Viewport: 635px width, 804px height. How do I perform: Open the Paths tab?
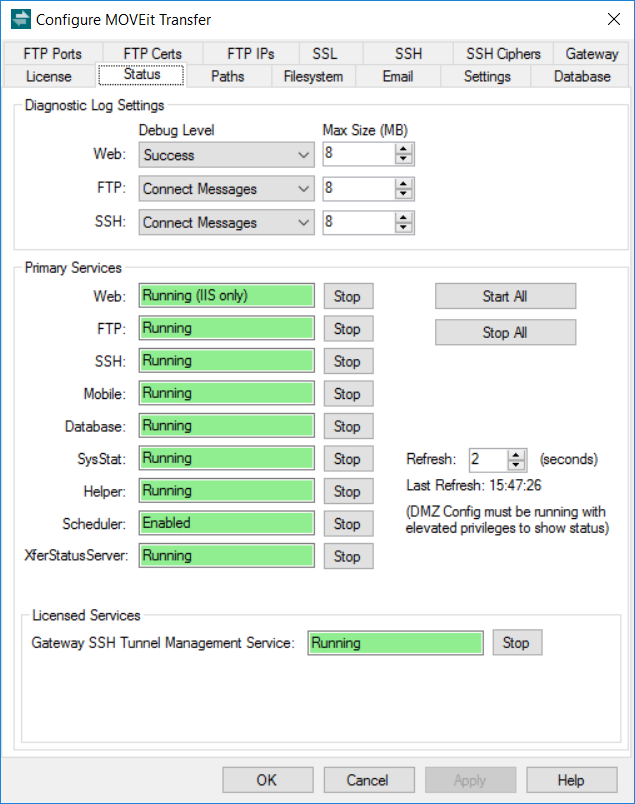click(228, 76)
